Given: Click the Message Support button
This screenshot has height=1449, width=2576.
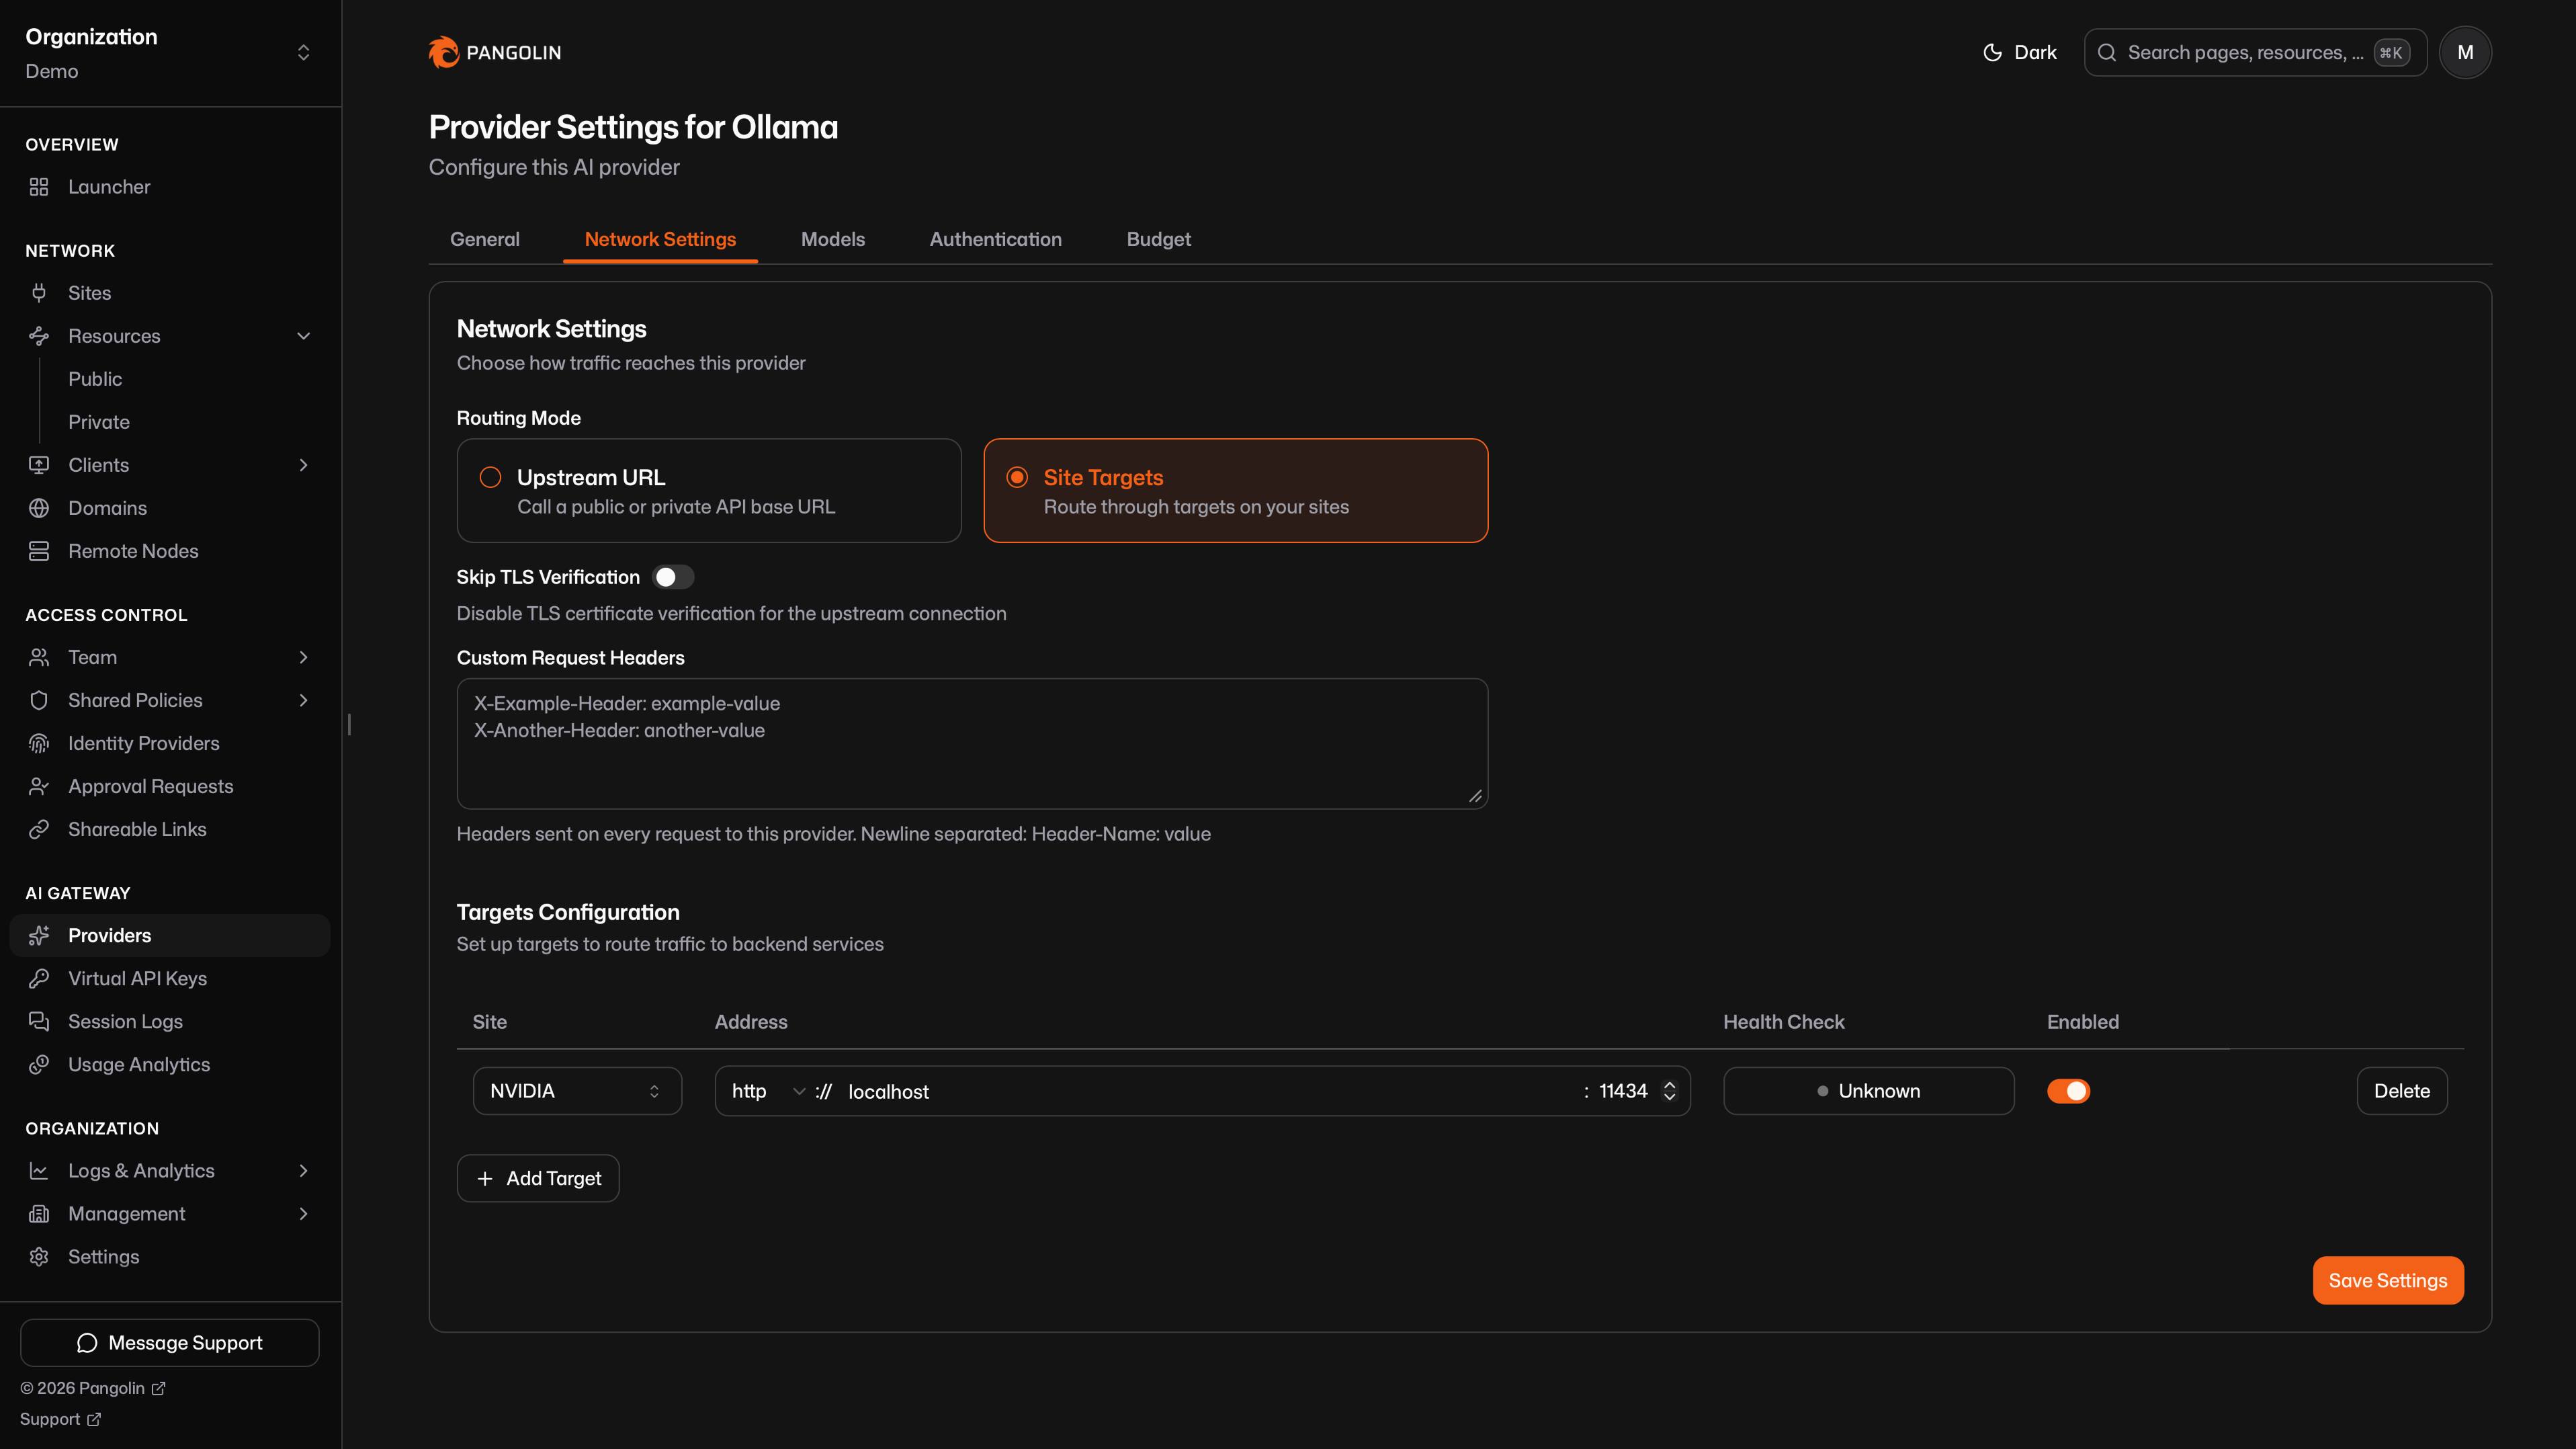Looking at the screenshot, I should click(x=170, y=1342).
